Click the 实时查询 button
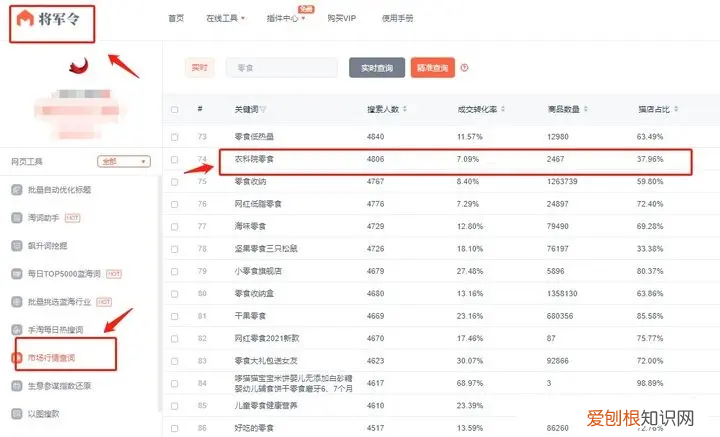720x437 pixels. click(x=377, y=68)
